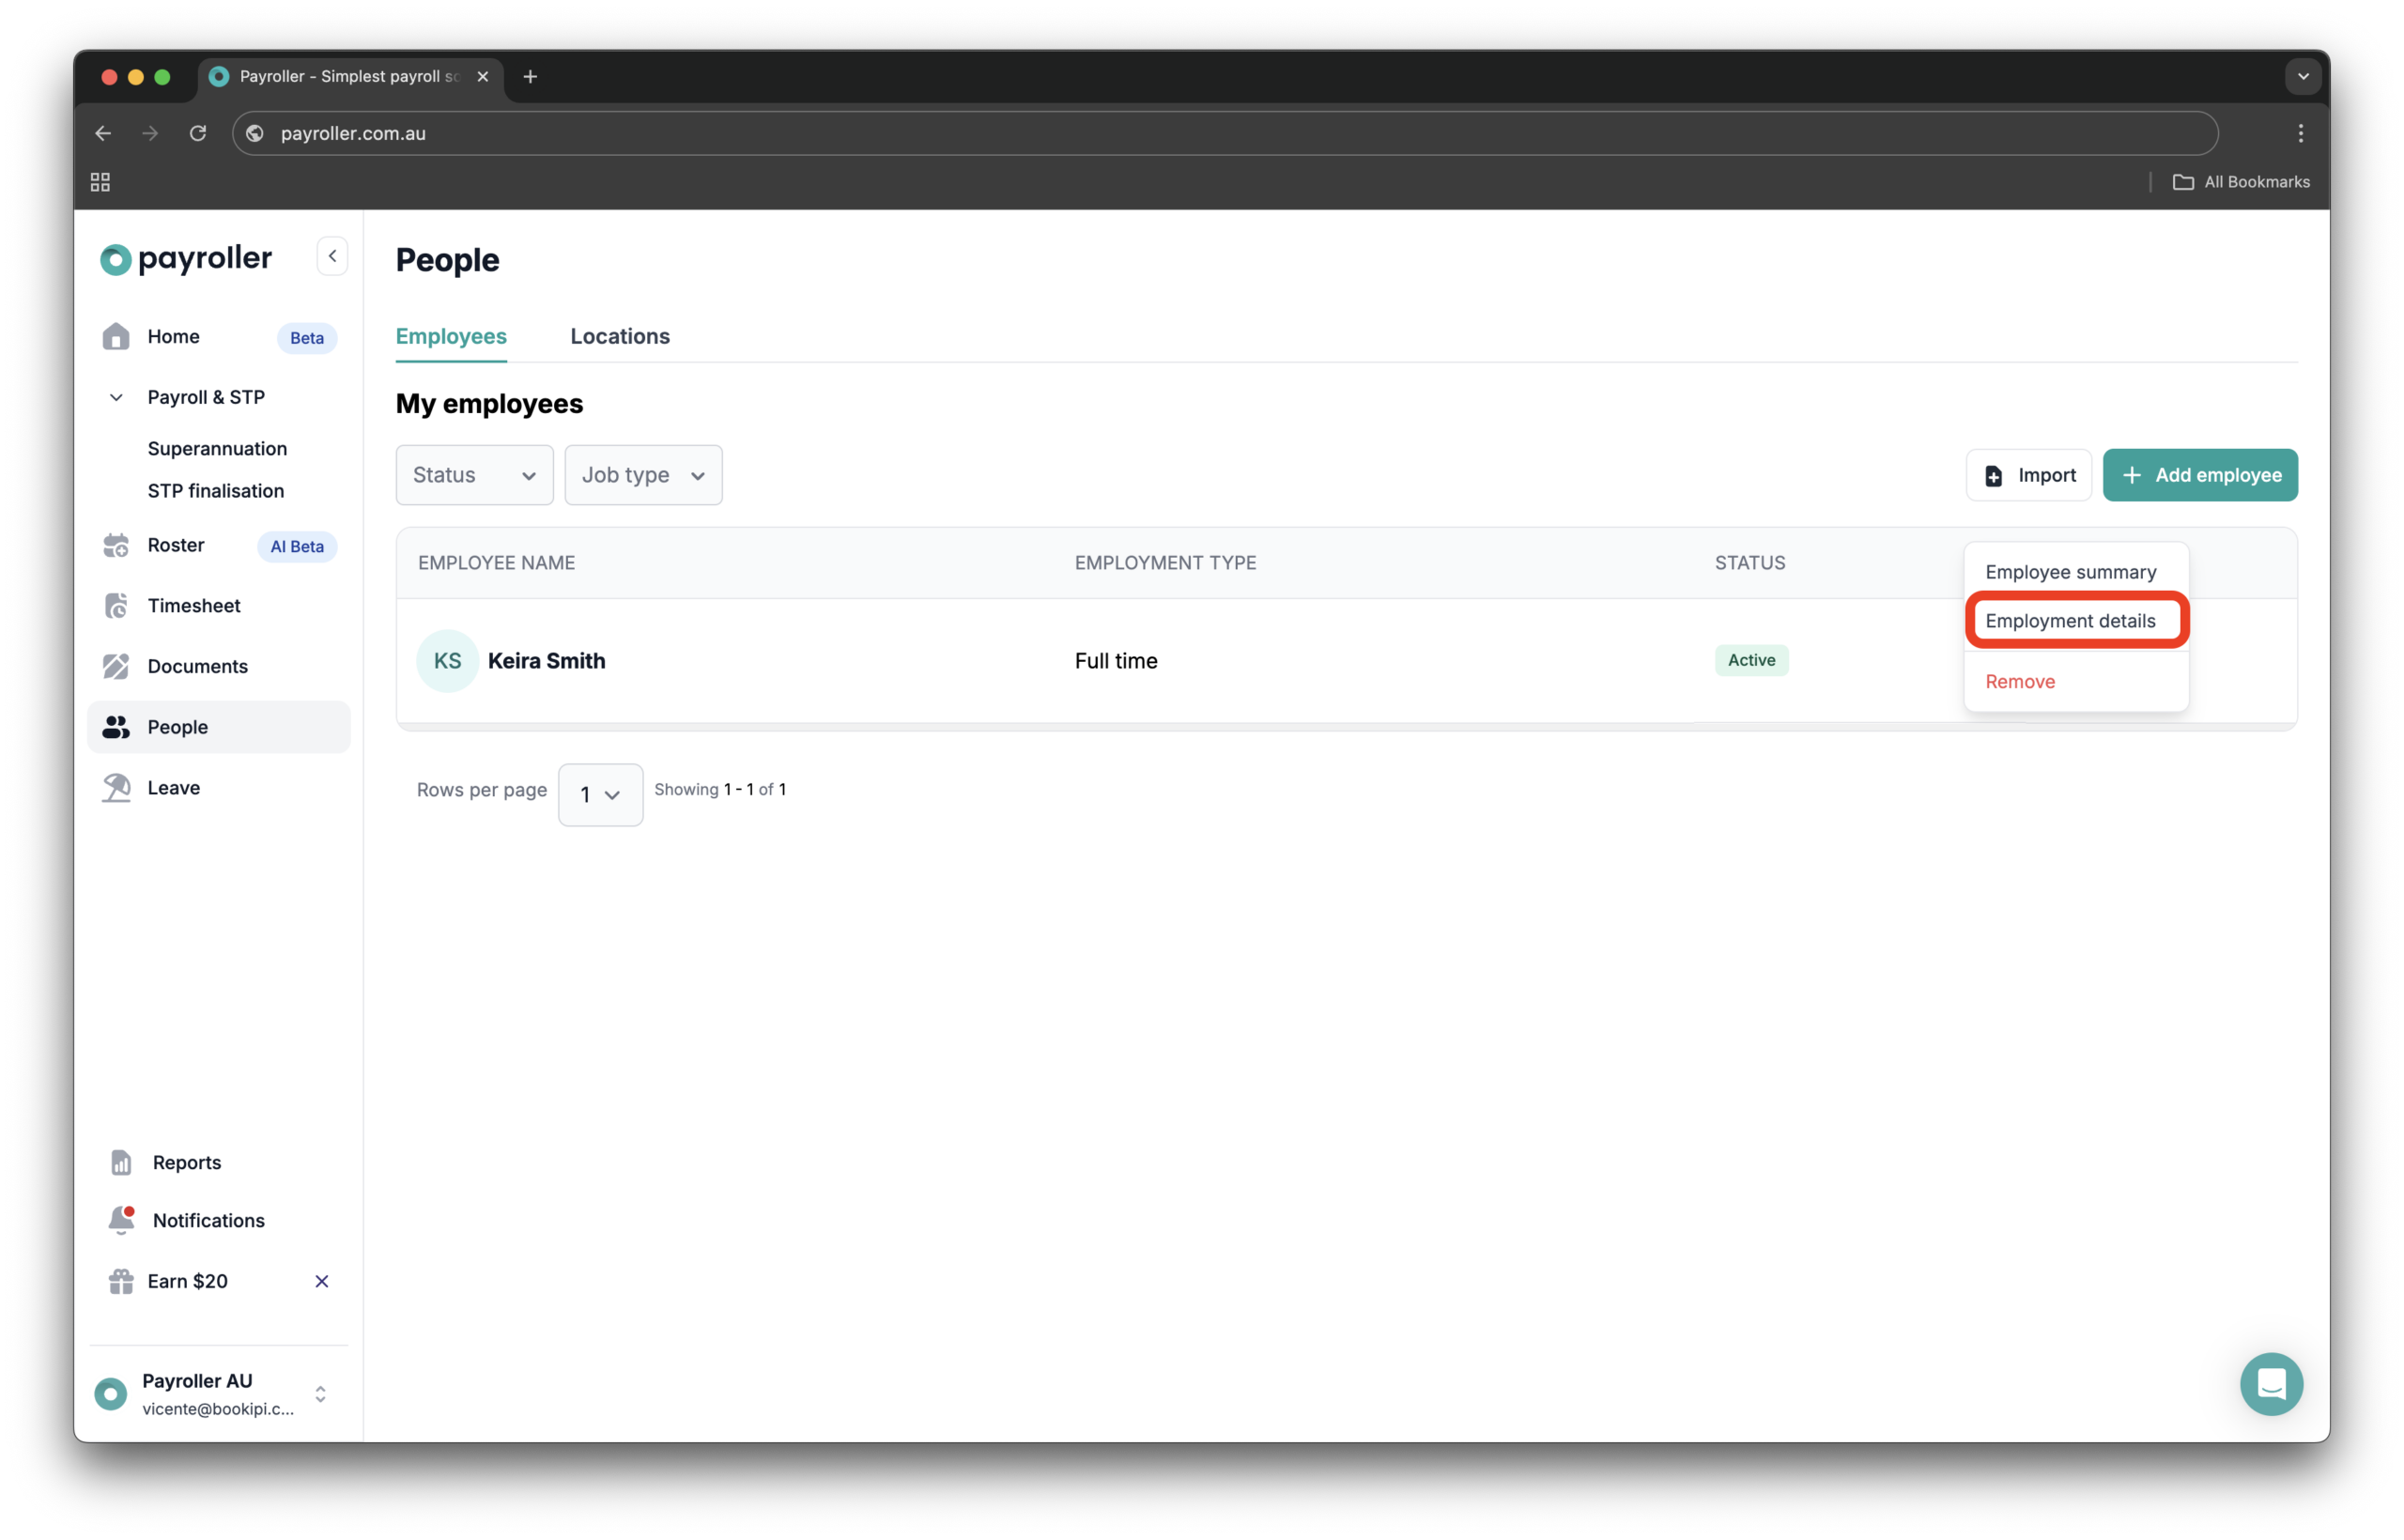
Task: Open the Job type filter dropdown
Action: coord(642,474)
